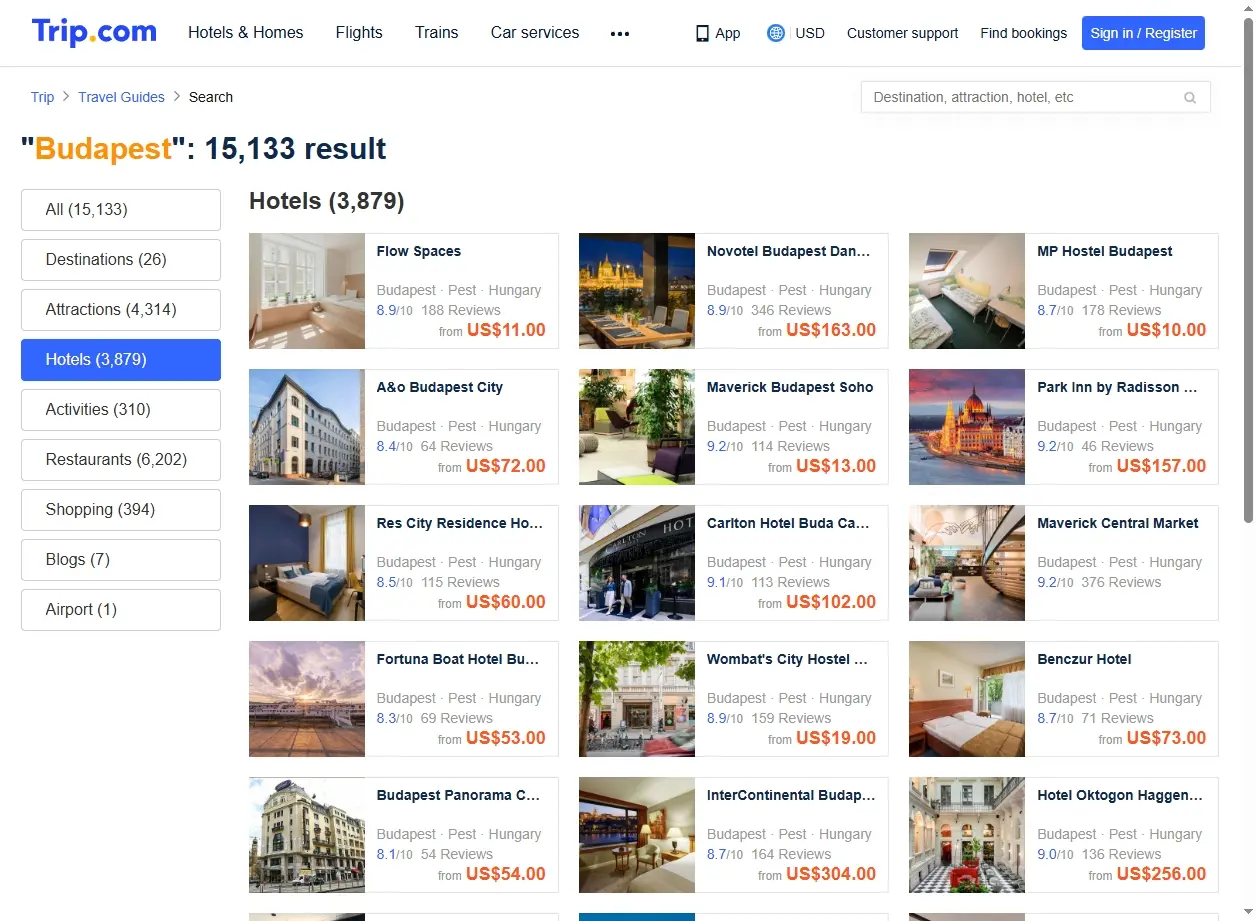Image resolution: width=1256 pixels, height=921 pixels.
Task: Click the US$11.00 Flow Spaces price
Action: (506, 330)
